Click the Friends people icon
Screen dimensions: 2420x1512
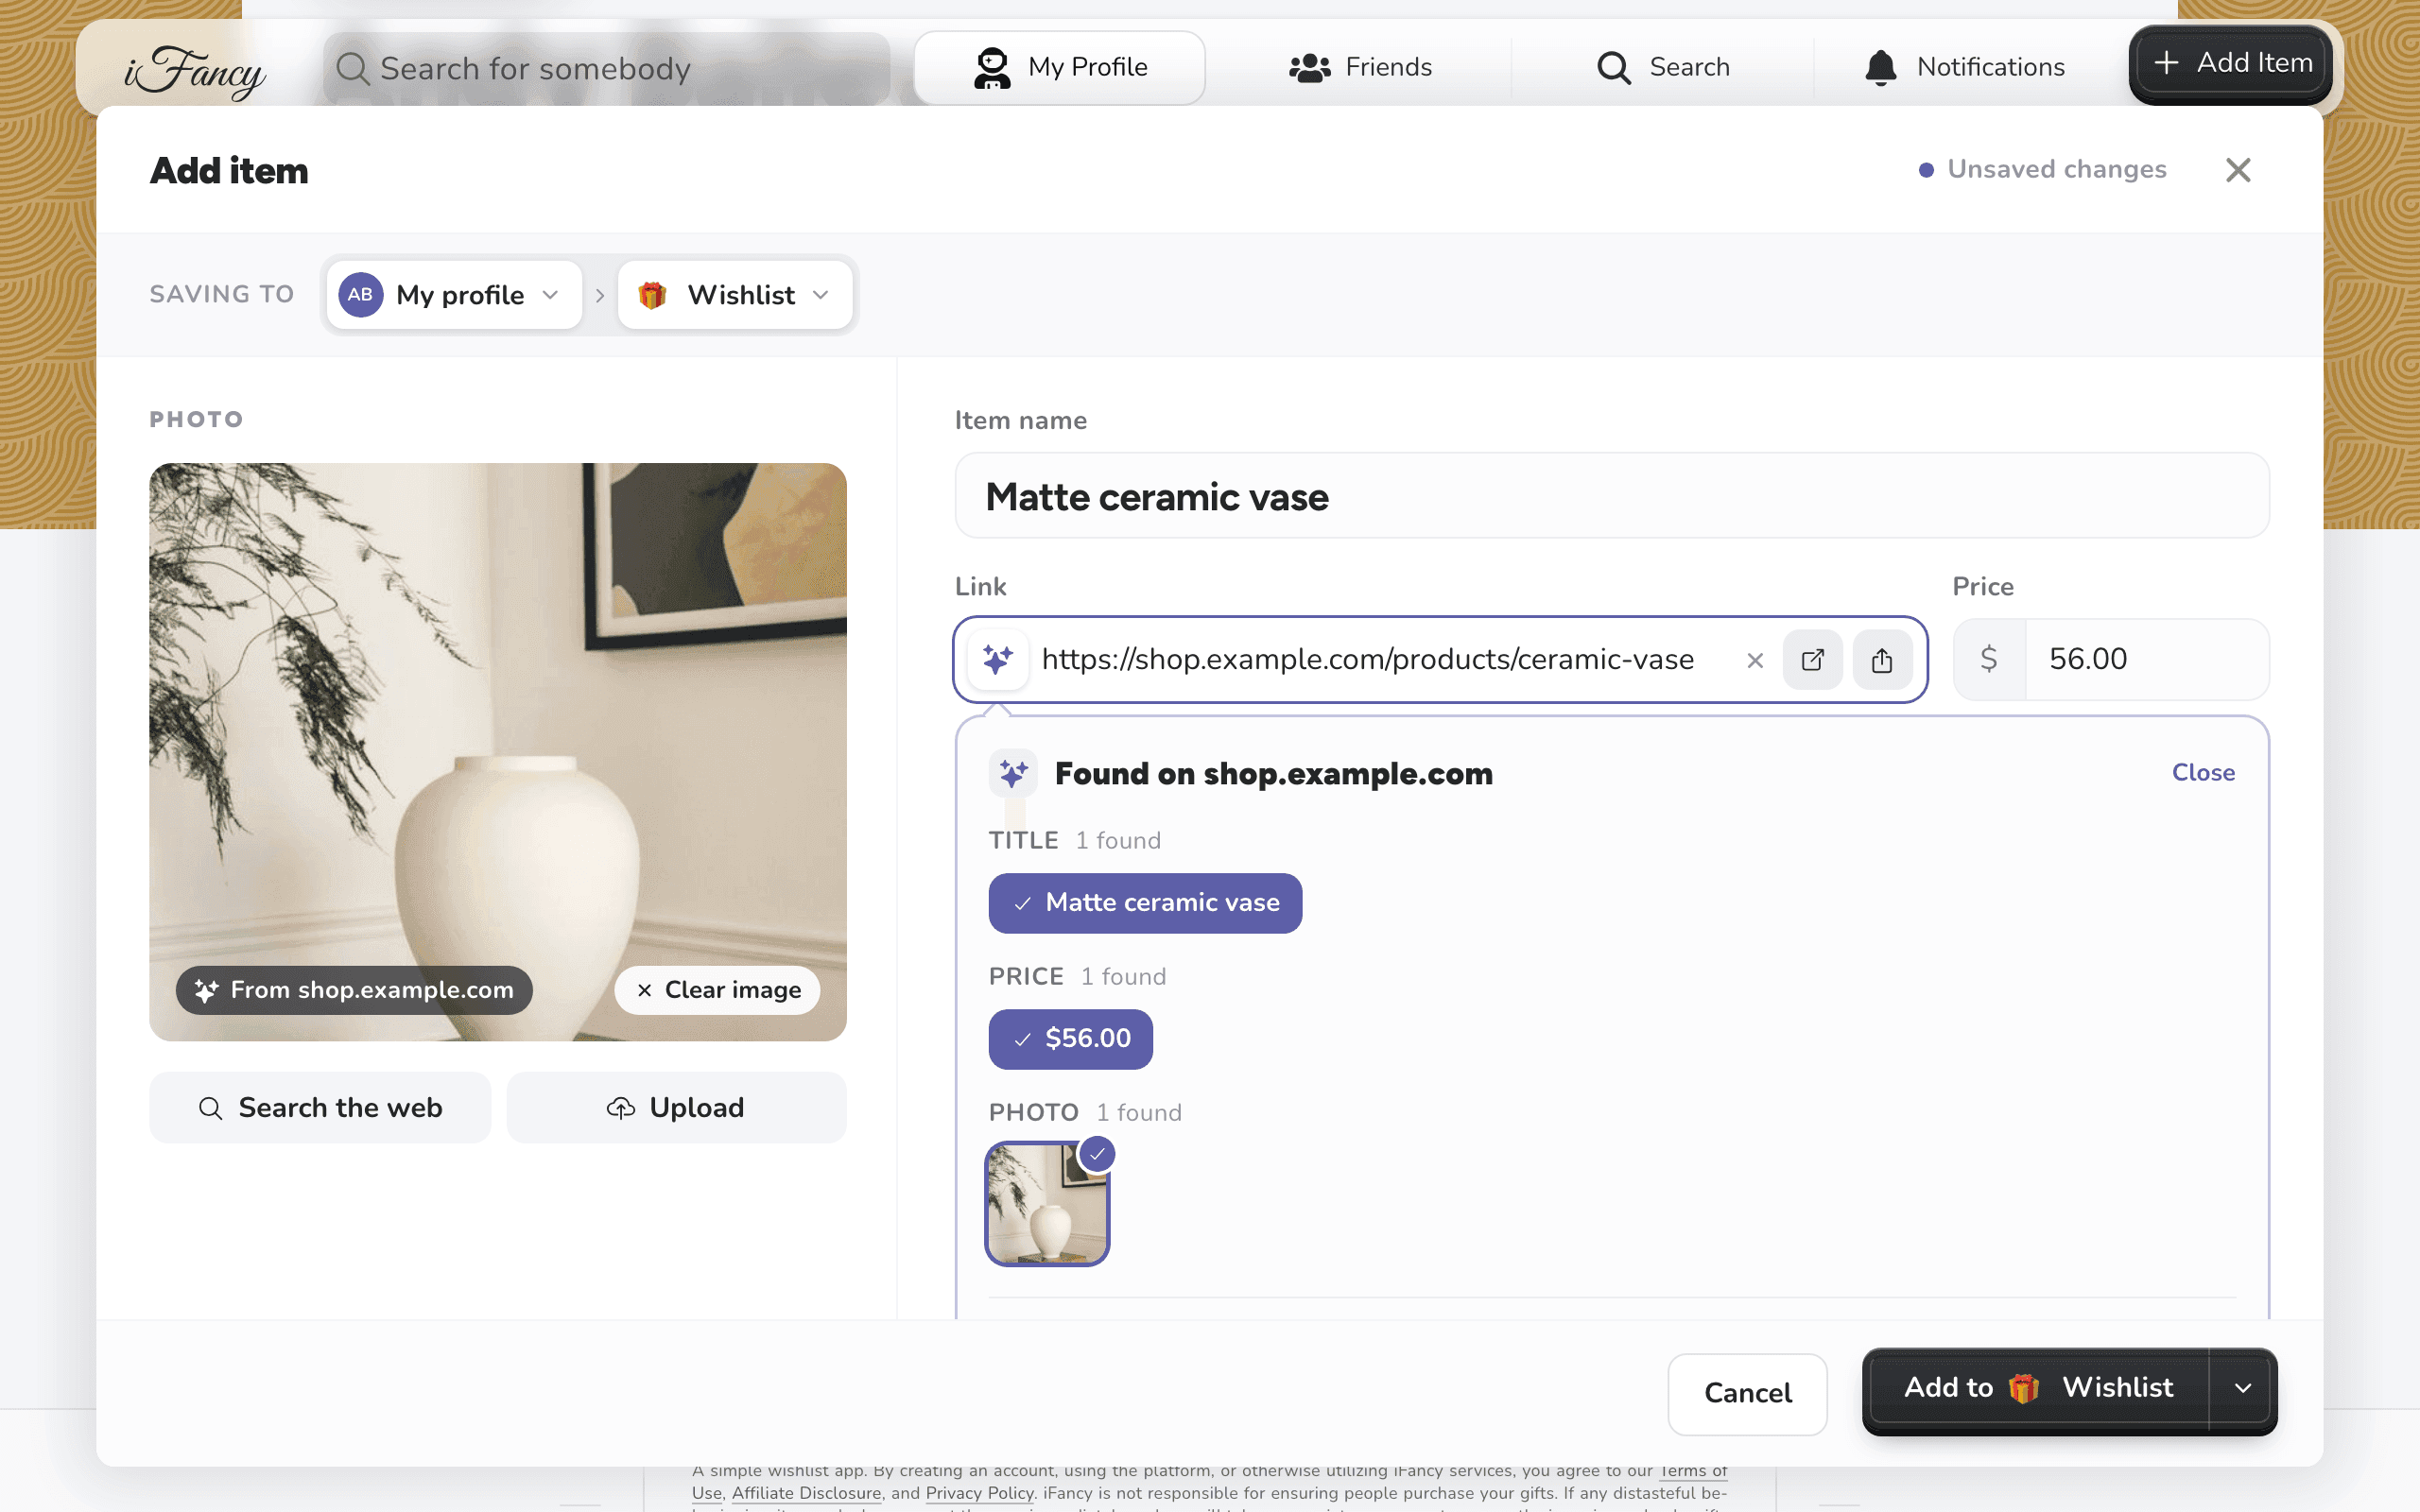tap(1309, 67)
